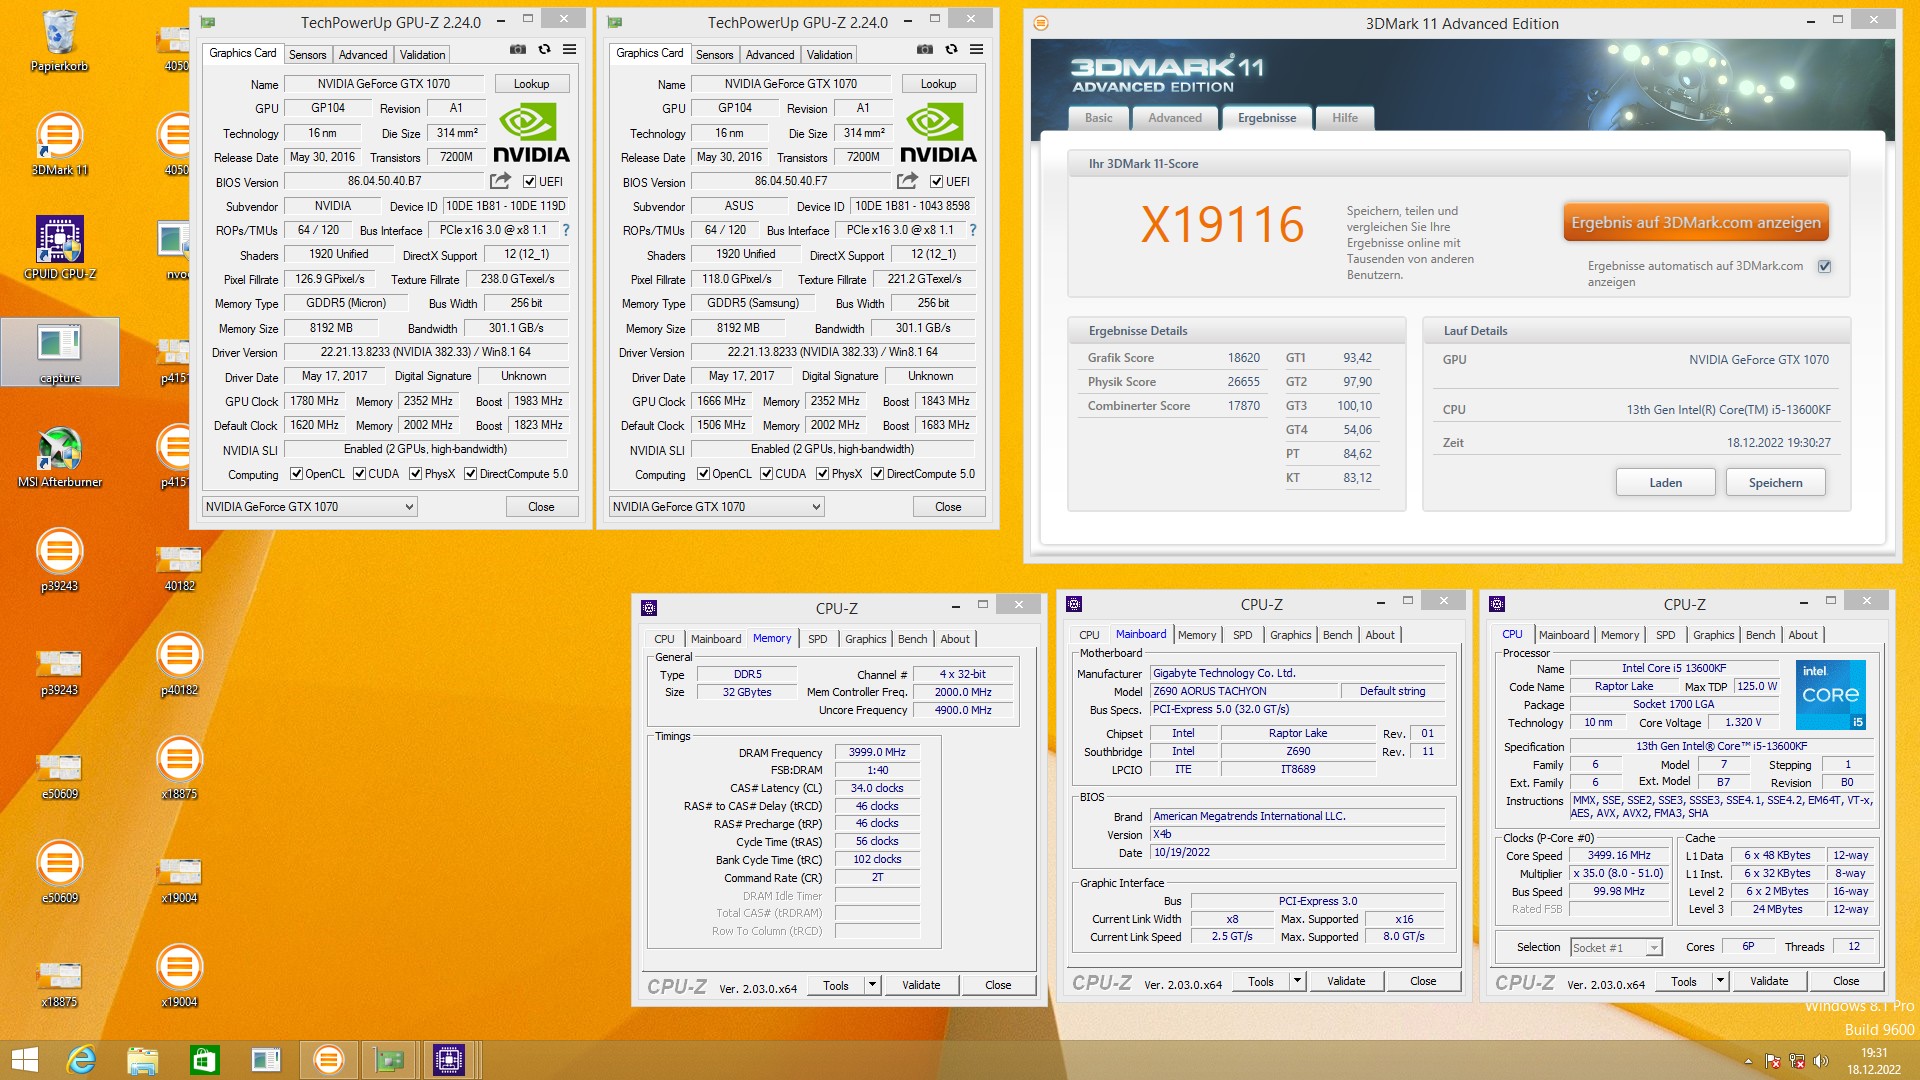Image resolution: width=1920 pixels, height=1080 pixels.
Task: Toggle PhysX checkbox in right GPU-Z
Action: pos(822,474)
